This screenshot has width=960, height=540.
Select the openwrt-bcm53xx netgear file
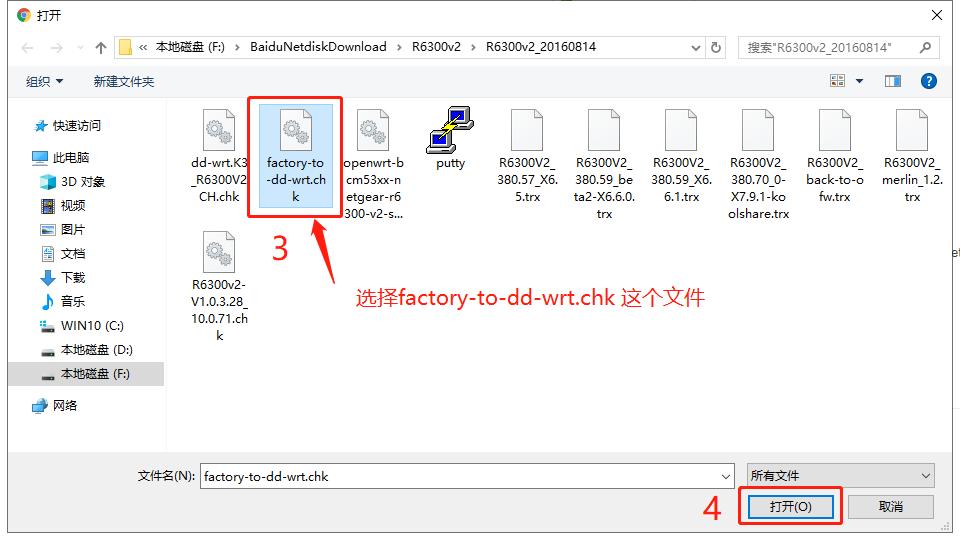coord(373,164)
